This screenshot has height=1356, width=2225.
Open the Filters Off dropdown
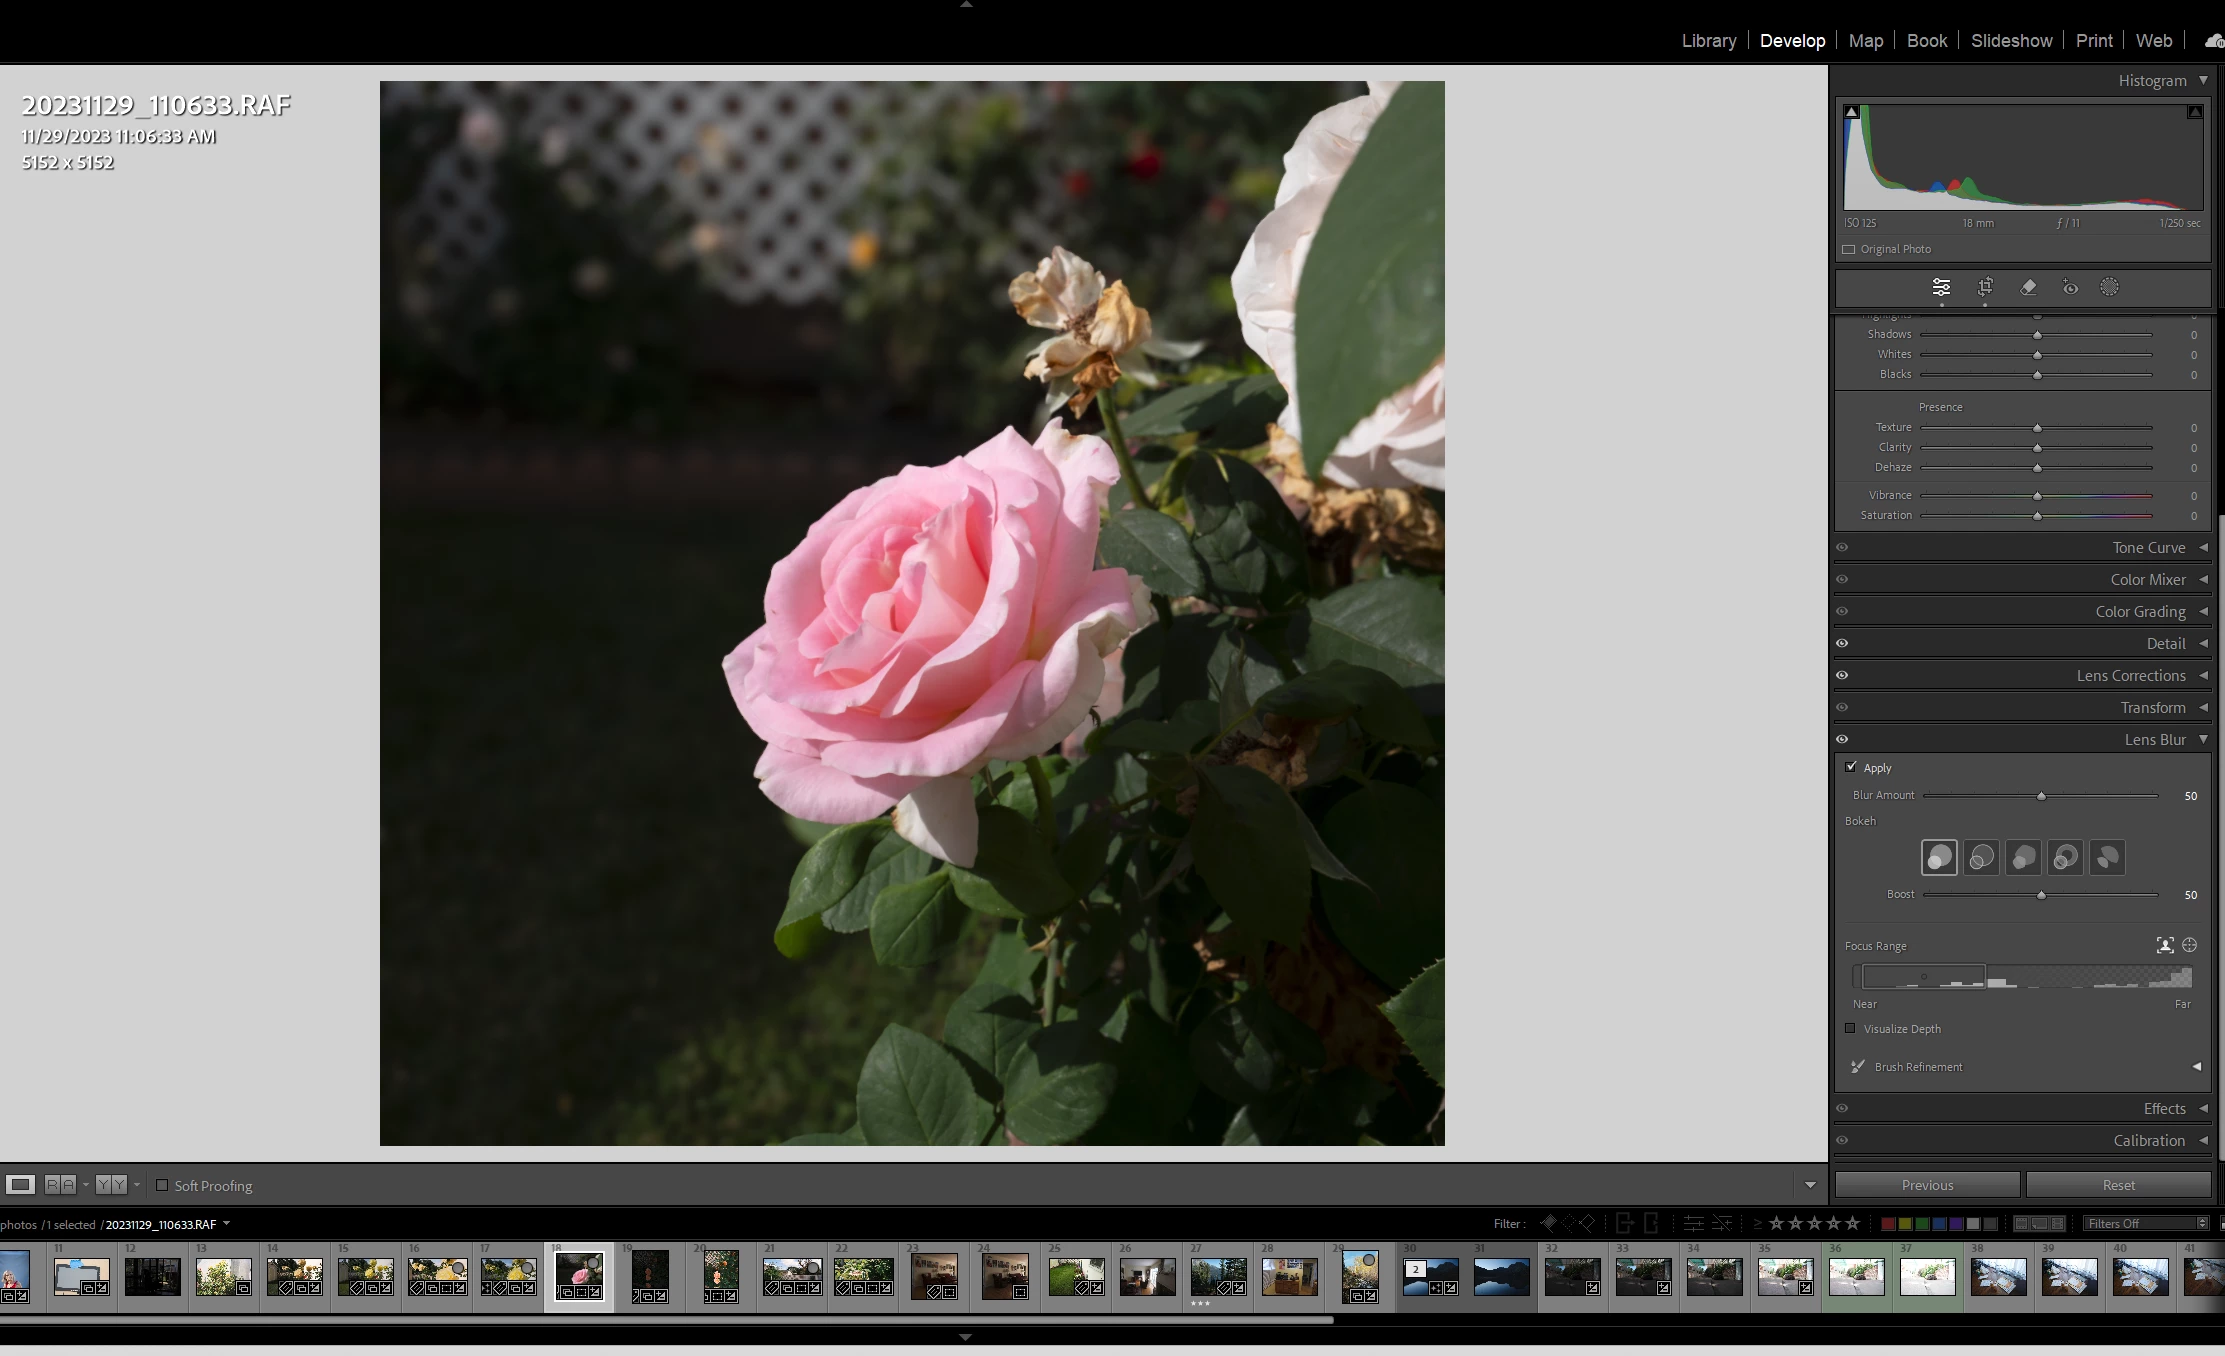(x=2146, y=1223)
